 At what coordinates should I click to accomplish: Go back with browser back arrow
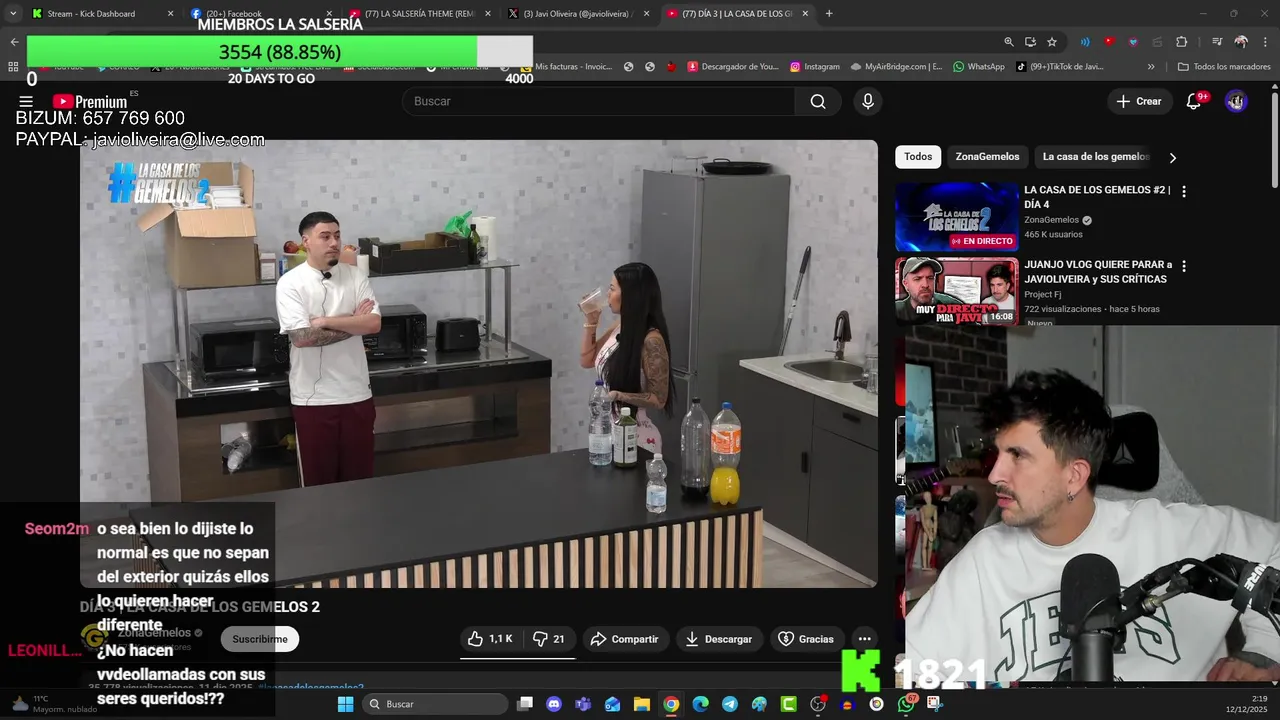[14, 42]
